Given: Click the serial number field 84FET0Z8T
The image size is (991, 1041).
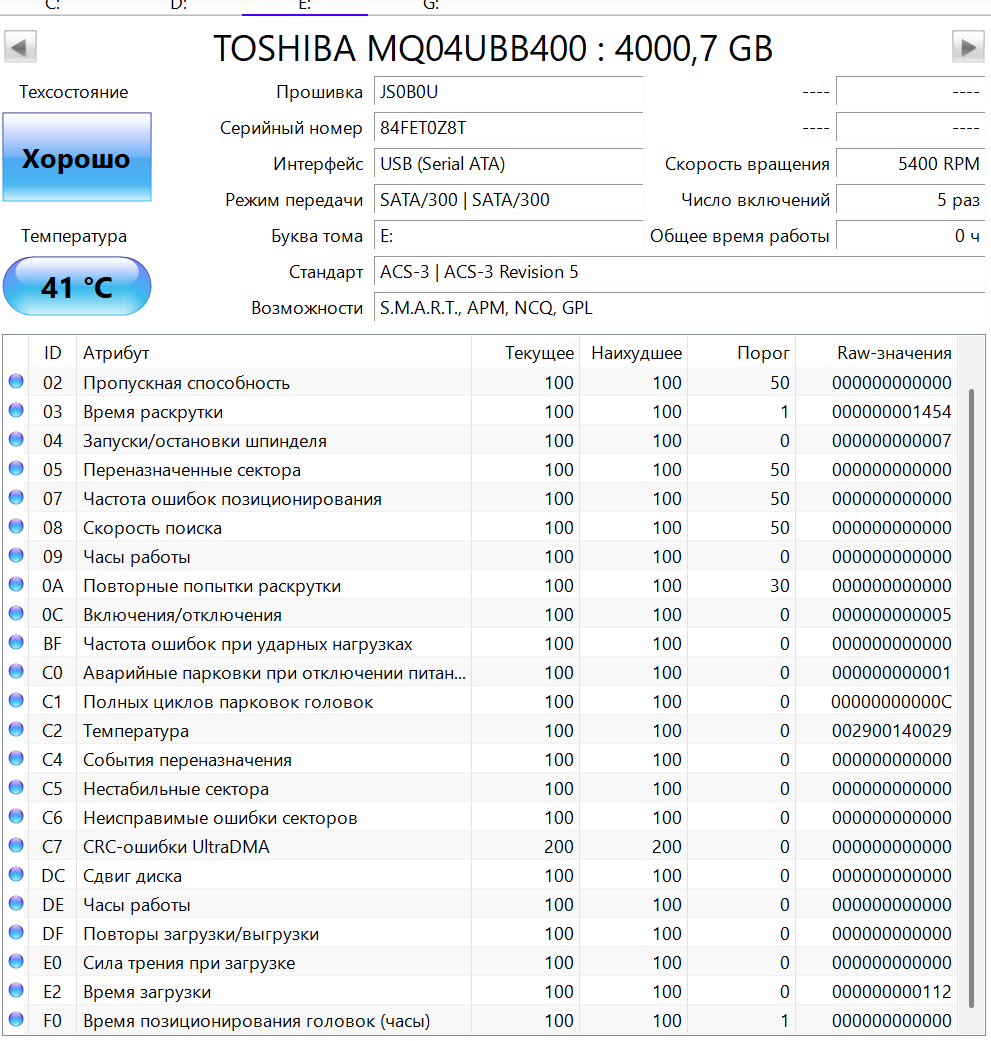Looking at the screenshot, I should coord(508,128).
